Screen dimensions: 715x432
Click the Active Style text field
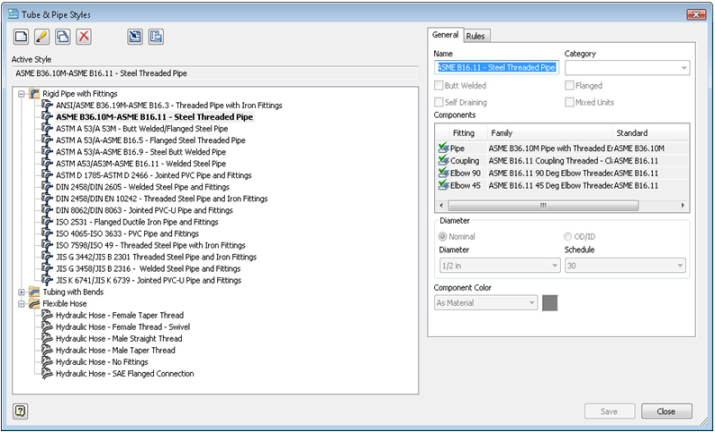(215, 73)
